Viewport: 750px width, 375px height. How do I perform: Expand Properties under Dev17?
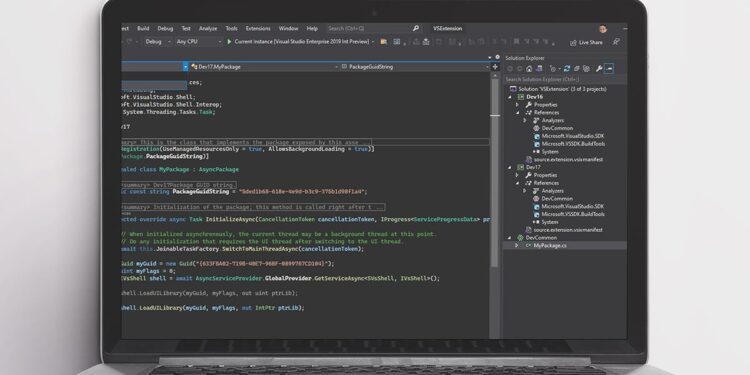click(517, 175)
